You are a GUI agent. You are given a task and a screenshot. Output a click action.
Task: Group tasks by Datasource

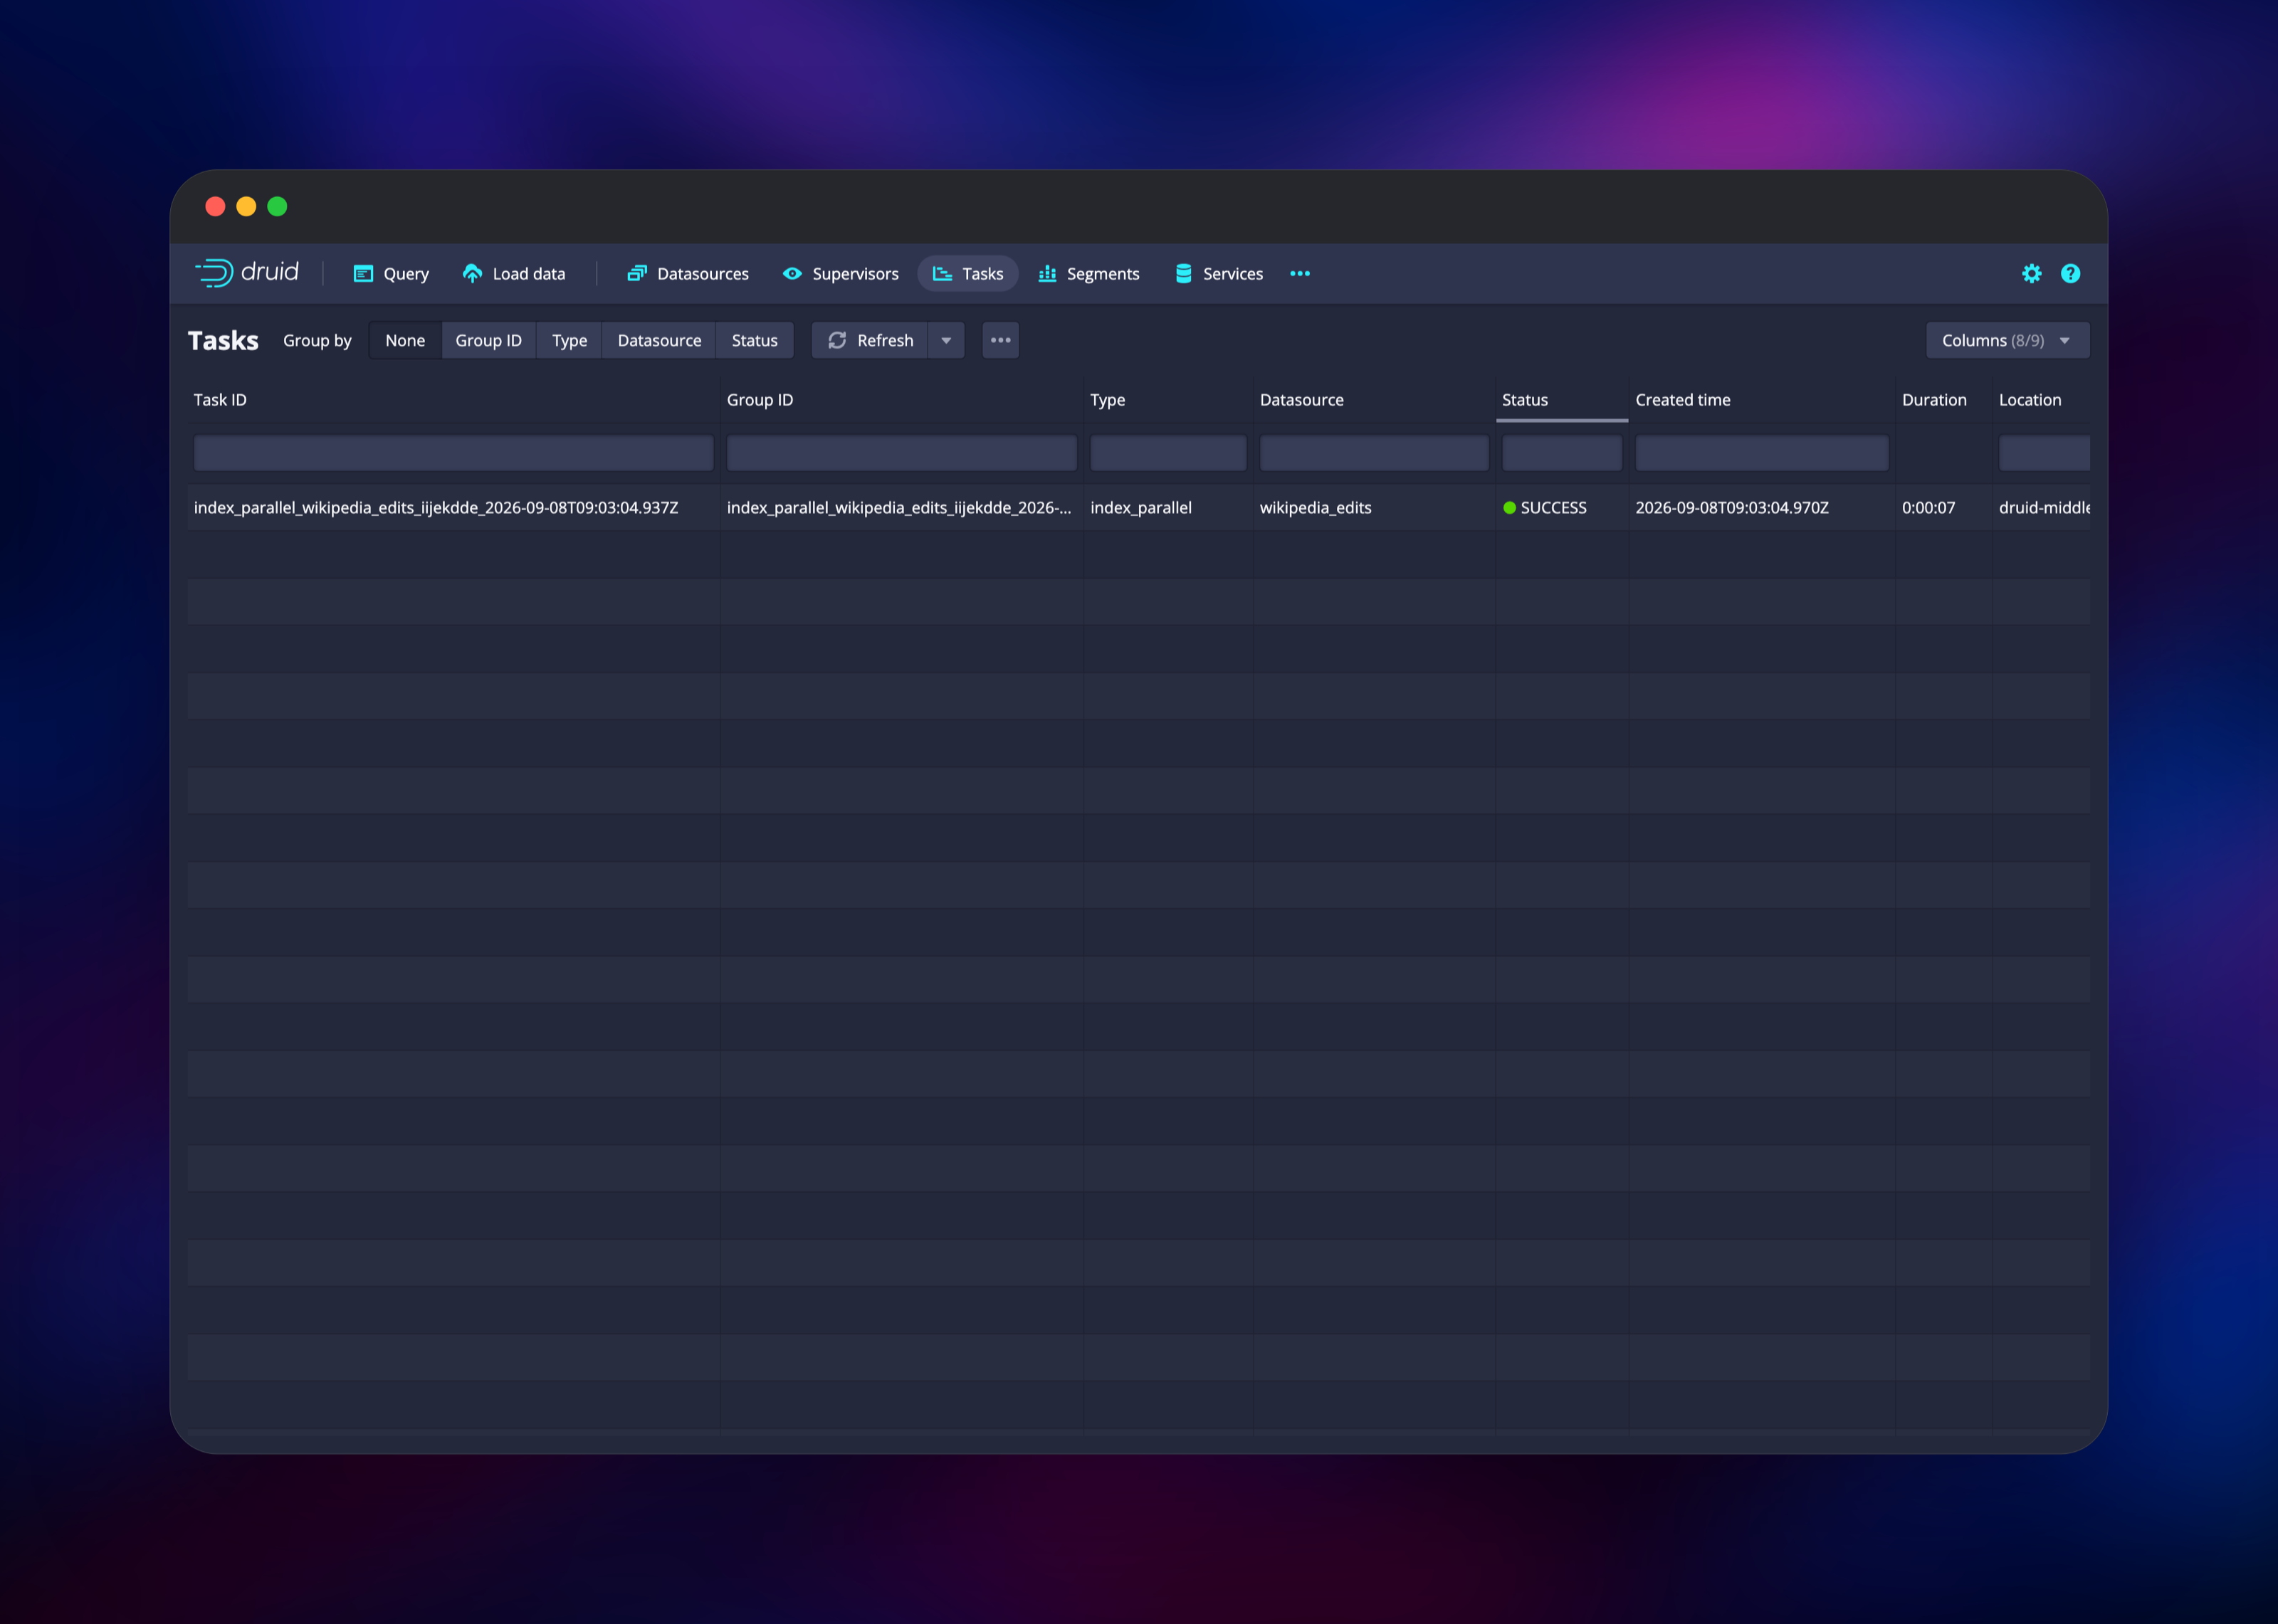click(x=659, y=341)
